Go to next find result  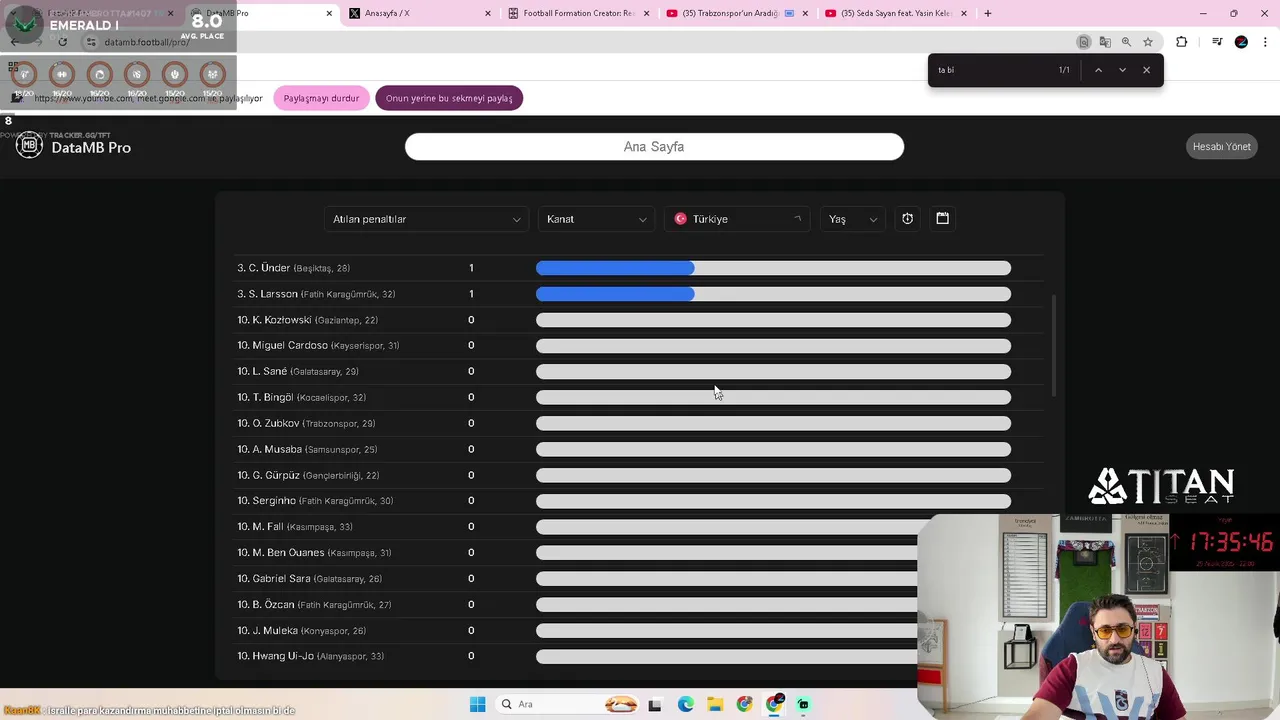click(1122, 70)
